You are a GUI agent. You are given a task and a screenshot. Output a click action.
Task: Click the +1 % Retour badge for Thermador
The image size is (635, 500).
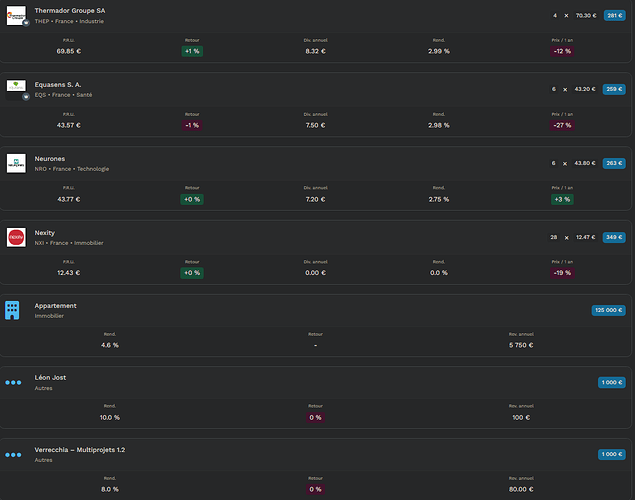[x=192, y=51]
